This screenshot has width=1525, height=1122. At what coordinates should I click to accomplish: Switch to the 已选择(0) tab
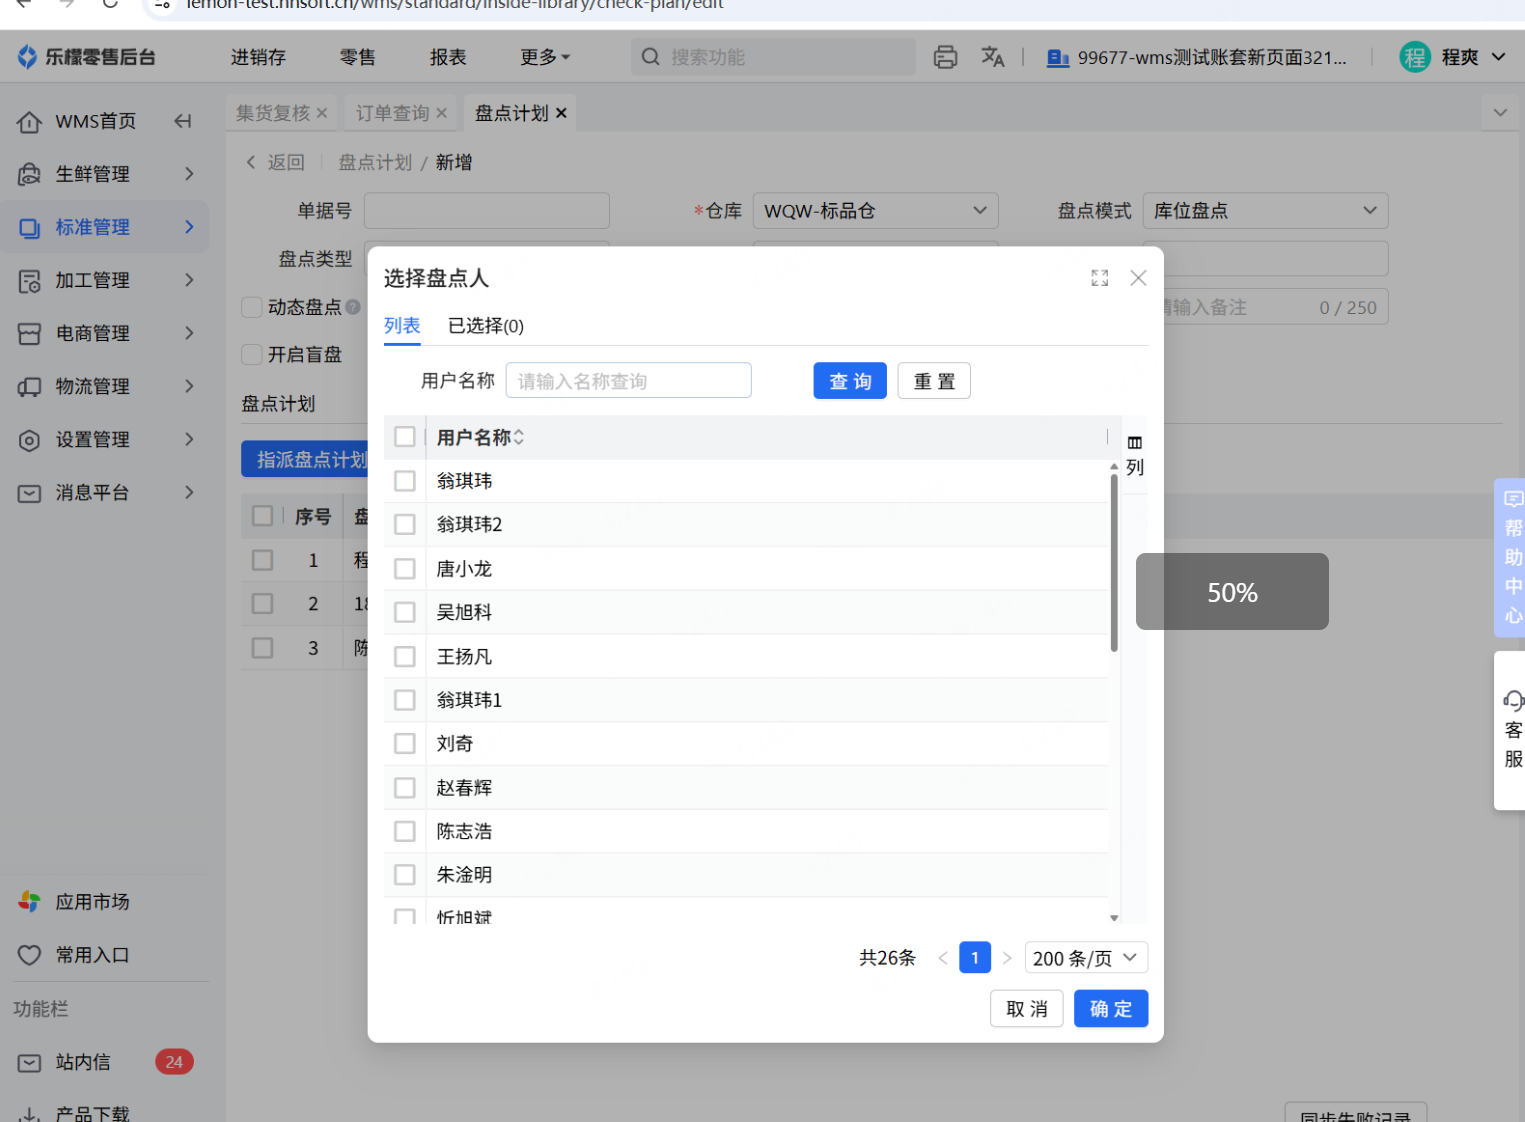click(x=485, y=326)
